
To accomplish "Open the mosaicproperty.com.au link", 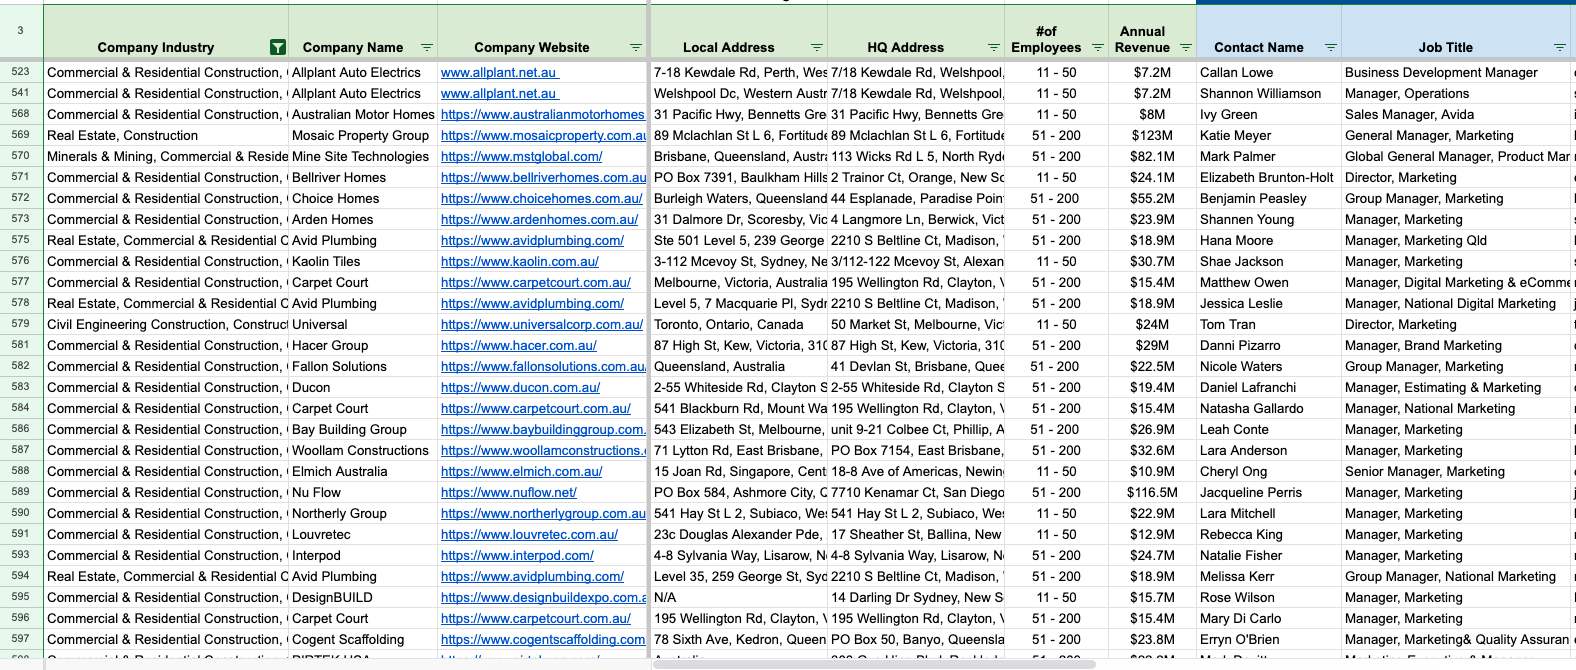I will (x=543, y=135).
